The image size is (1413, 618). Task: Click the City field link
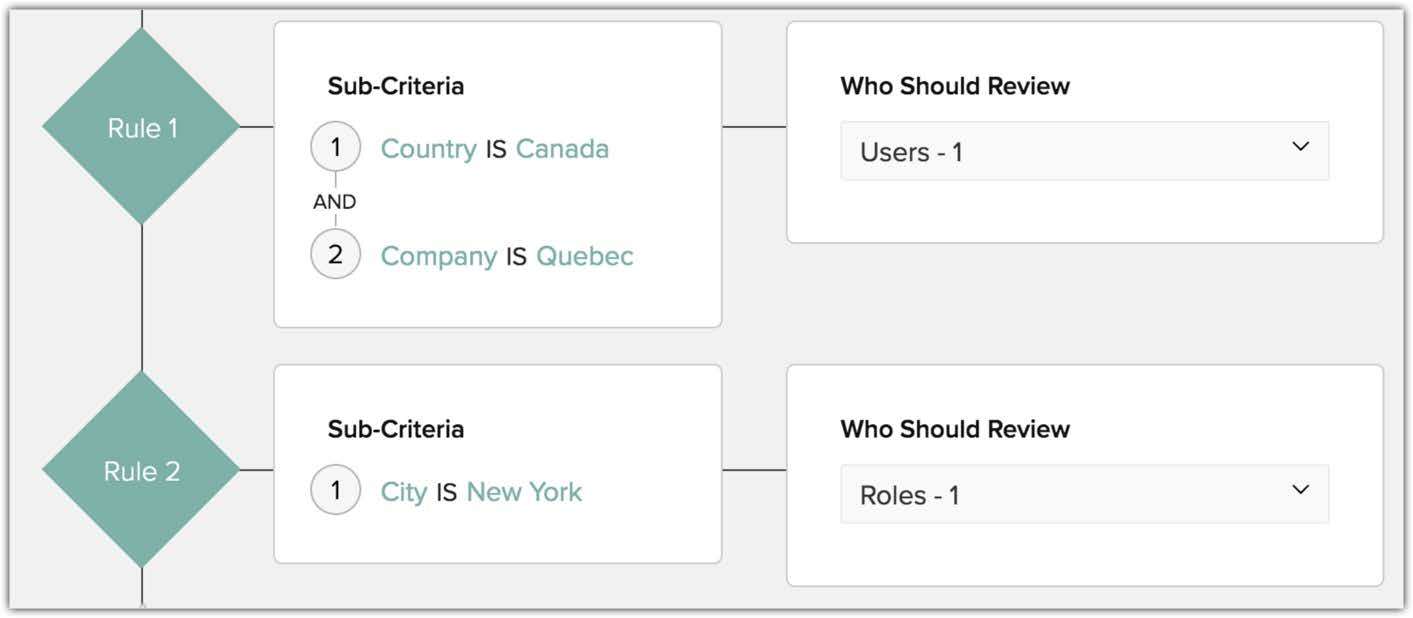tap(403, 492)
